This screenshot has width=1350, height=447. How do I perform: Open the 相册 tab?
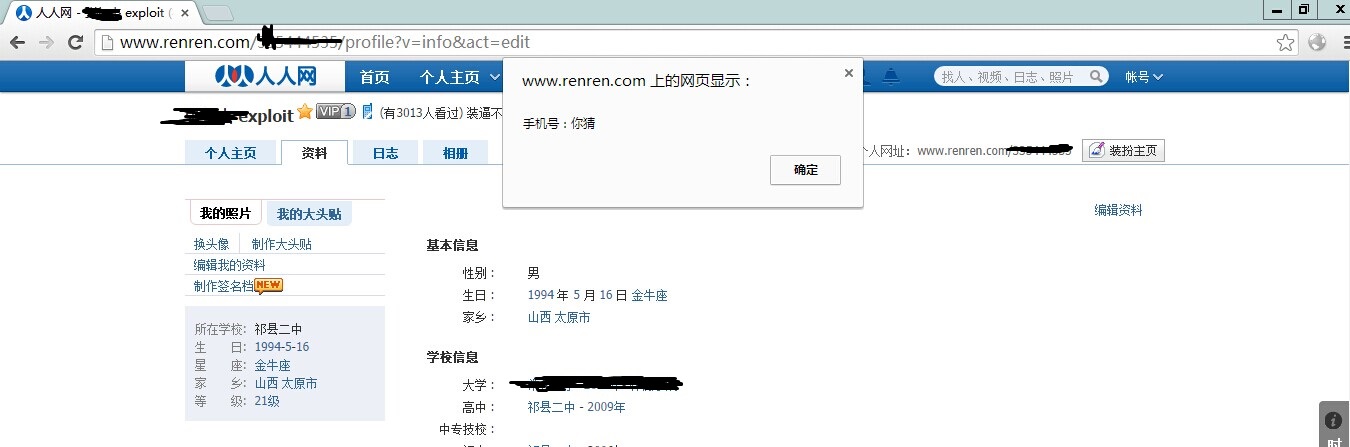(x=455, y=153)
